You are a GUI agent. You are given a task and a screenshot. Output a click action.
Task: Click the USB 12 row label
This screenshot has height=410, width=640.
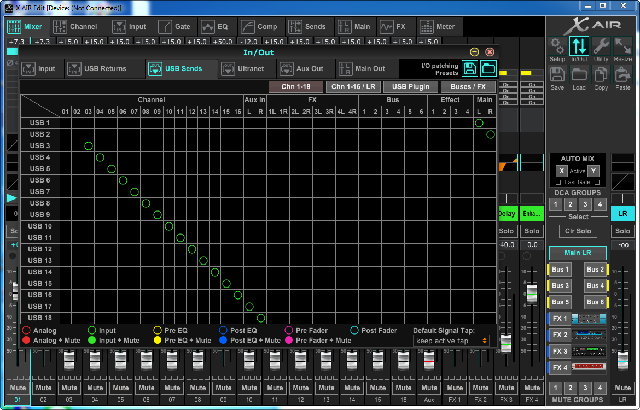(x=40, y=249)
